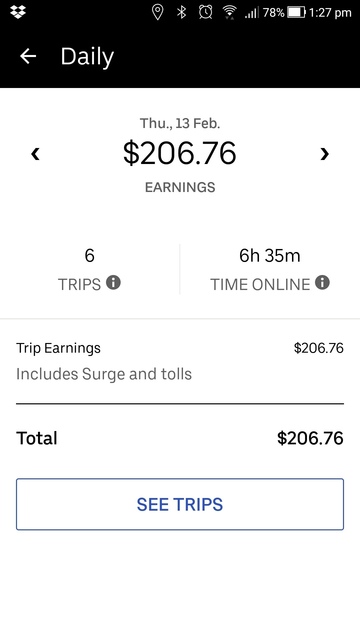Tap the Thu., 13 Feb. date label
360x640 pixels.
[180, 123]
